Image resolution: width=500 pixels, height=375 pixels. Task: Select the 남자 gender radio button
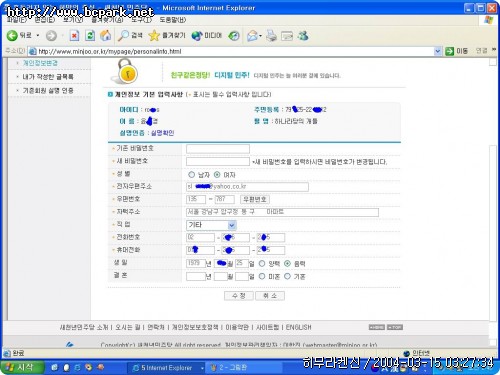tap(191, 174)
